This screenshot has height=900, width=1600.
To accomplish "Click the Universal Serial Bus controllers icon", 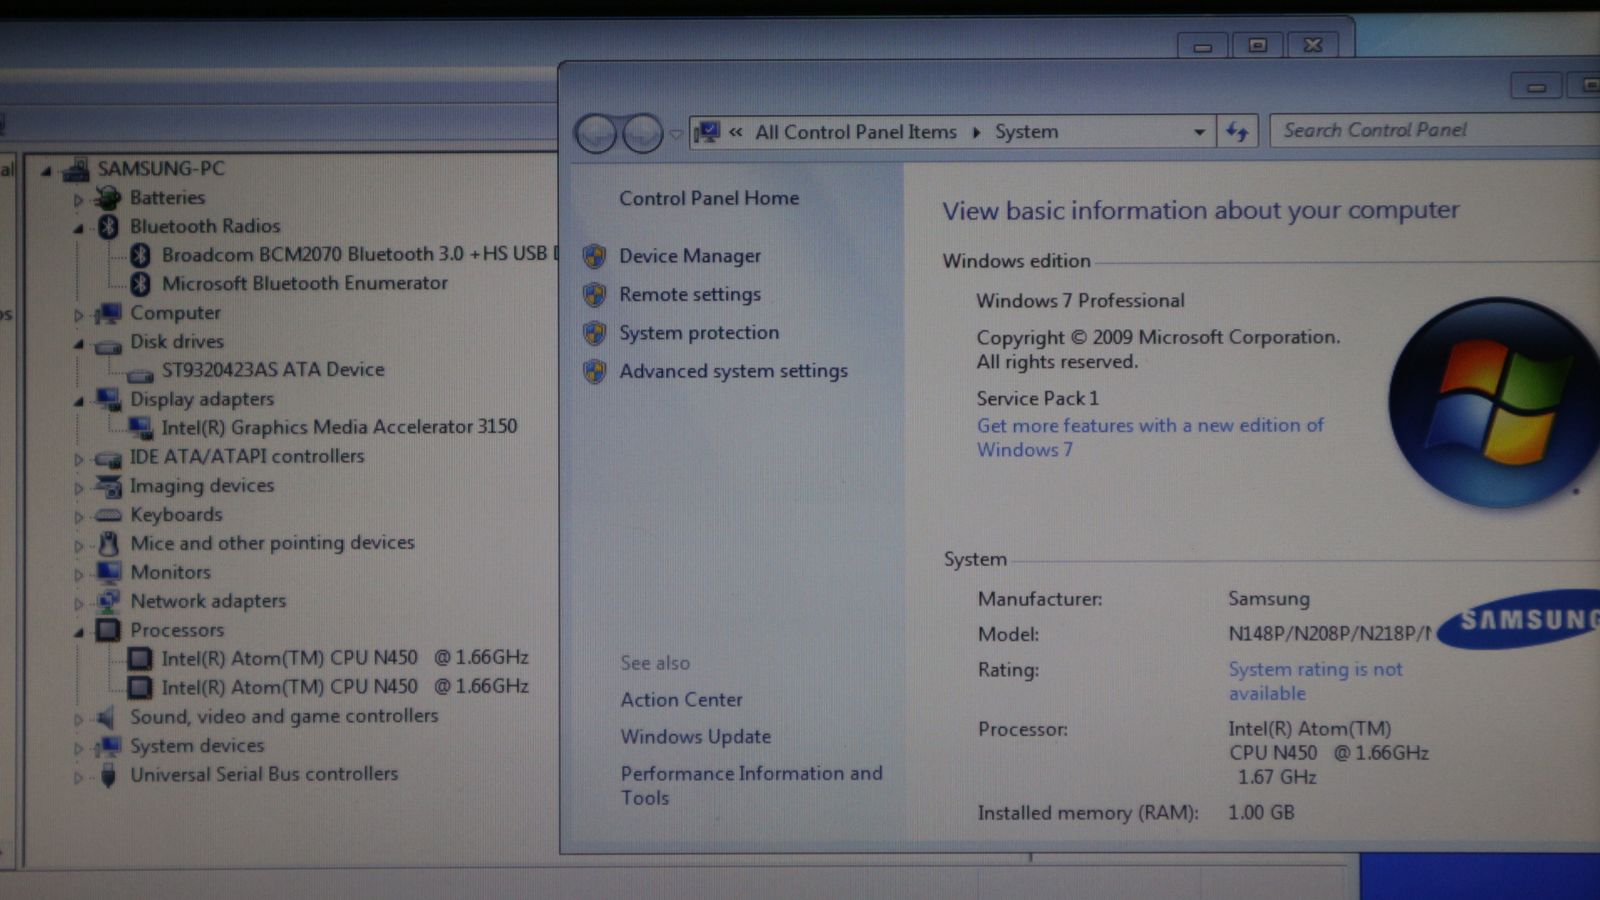I will 108,776.
